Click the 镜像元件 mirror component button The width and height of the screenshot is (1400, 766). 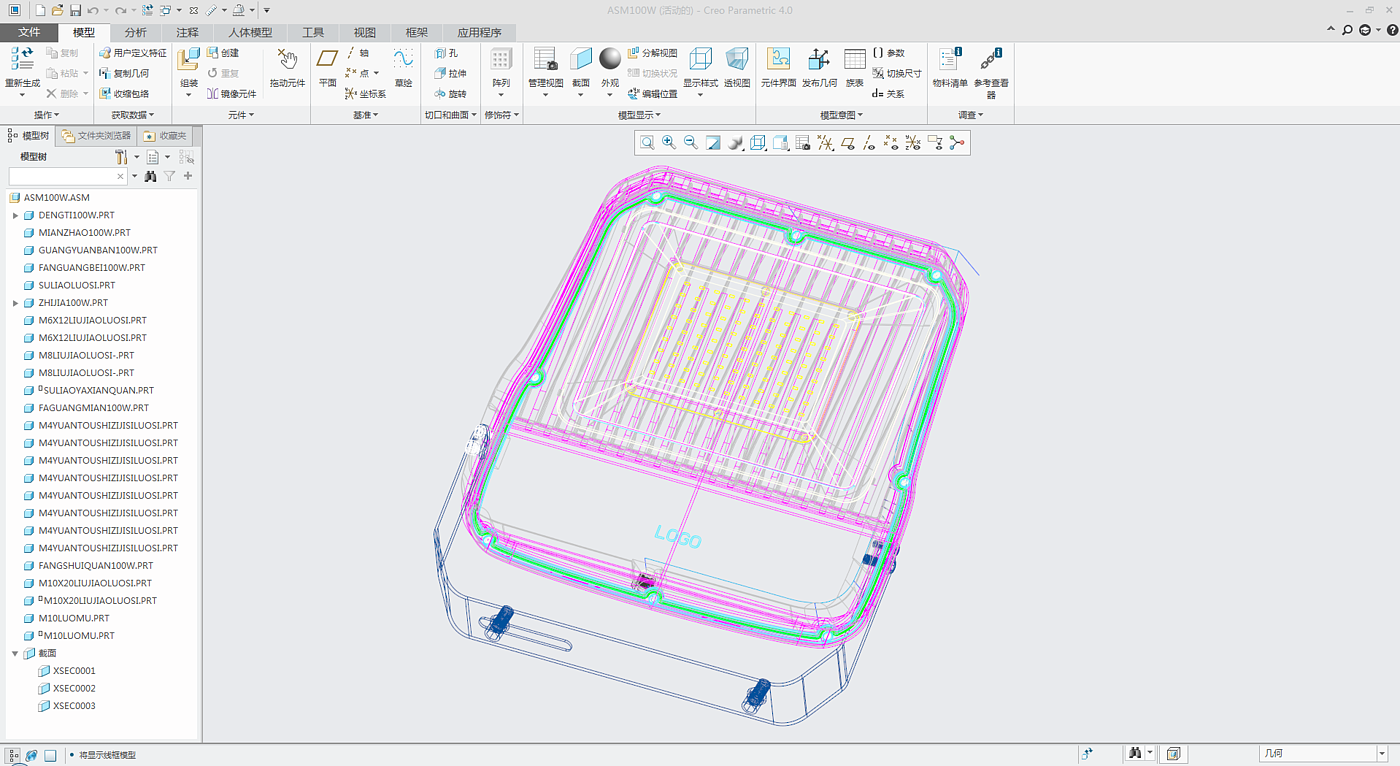click(x=232, y=94)
